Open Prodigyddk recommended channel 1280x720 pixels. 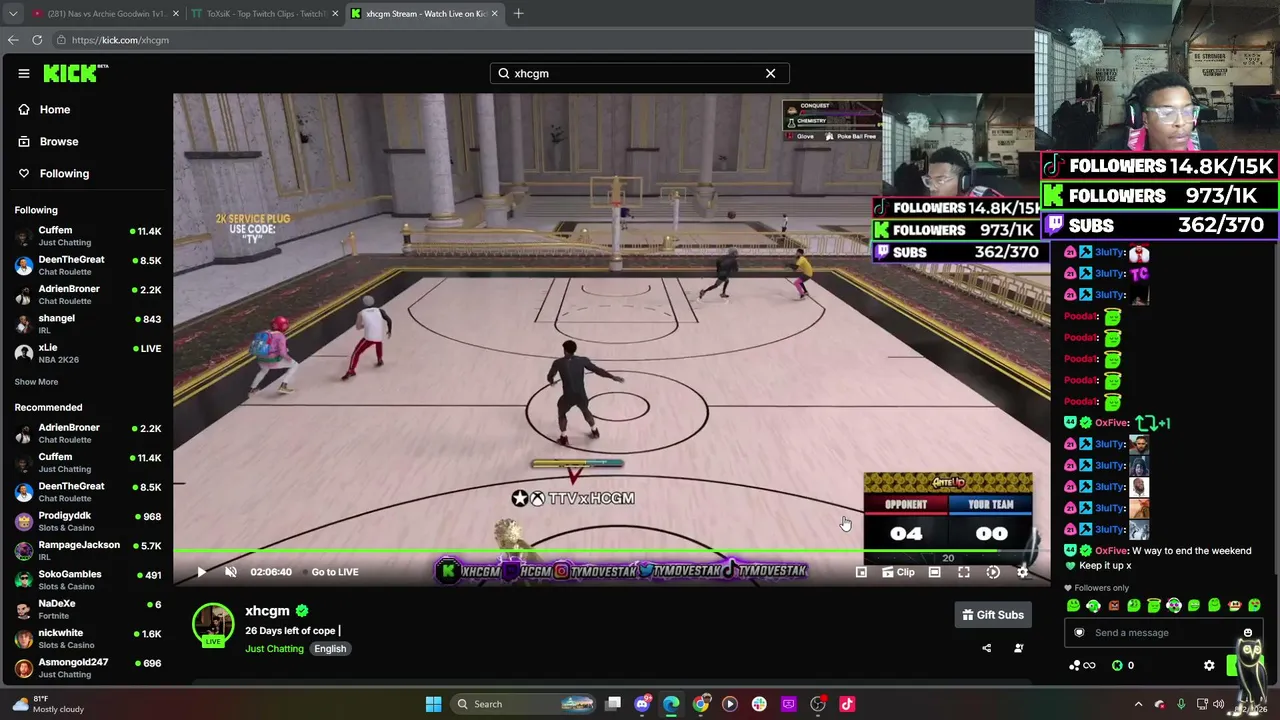(x=88, y=522)
